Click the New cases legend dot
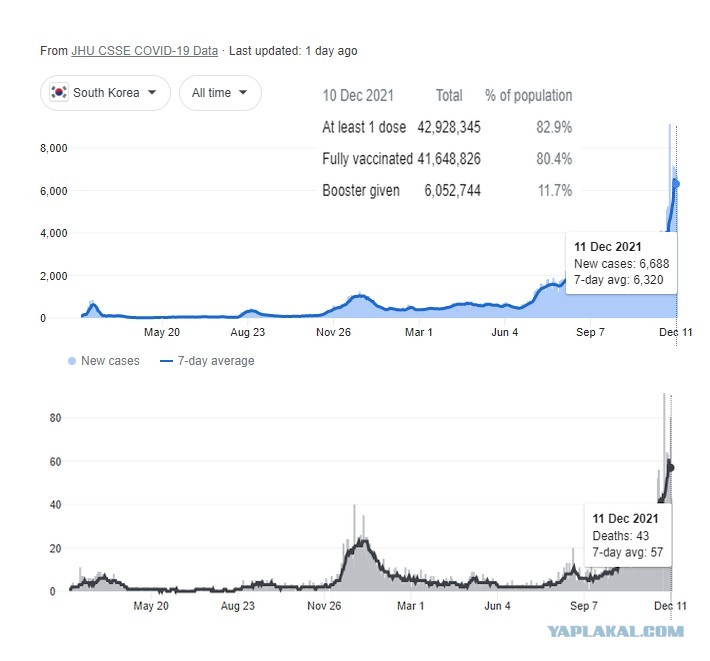710x661 pixels. click(x=72, y=361)
